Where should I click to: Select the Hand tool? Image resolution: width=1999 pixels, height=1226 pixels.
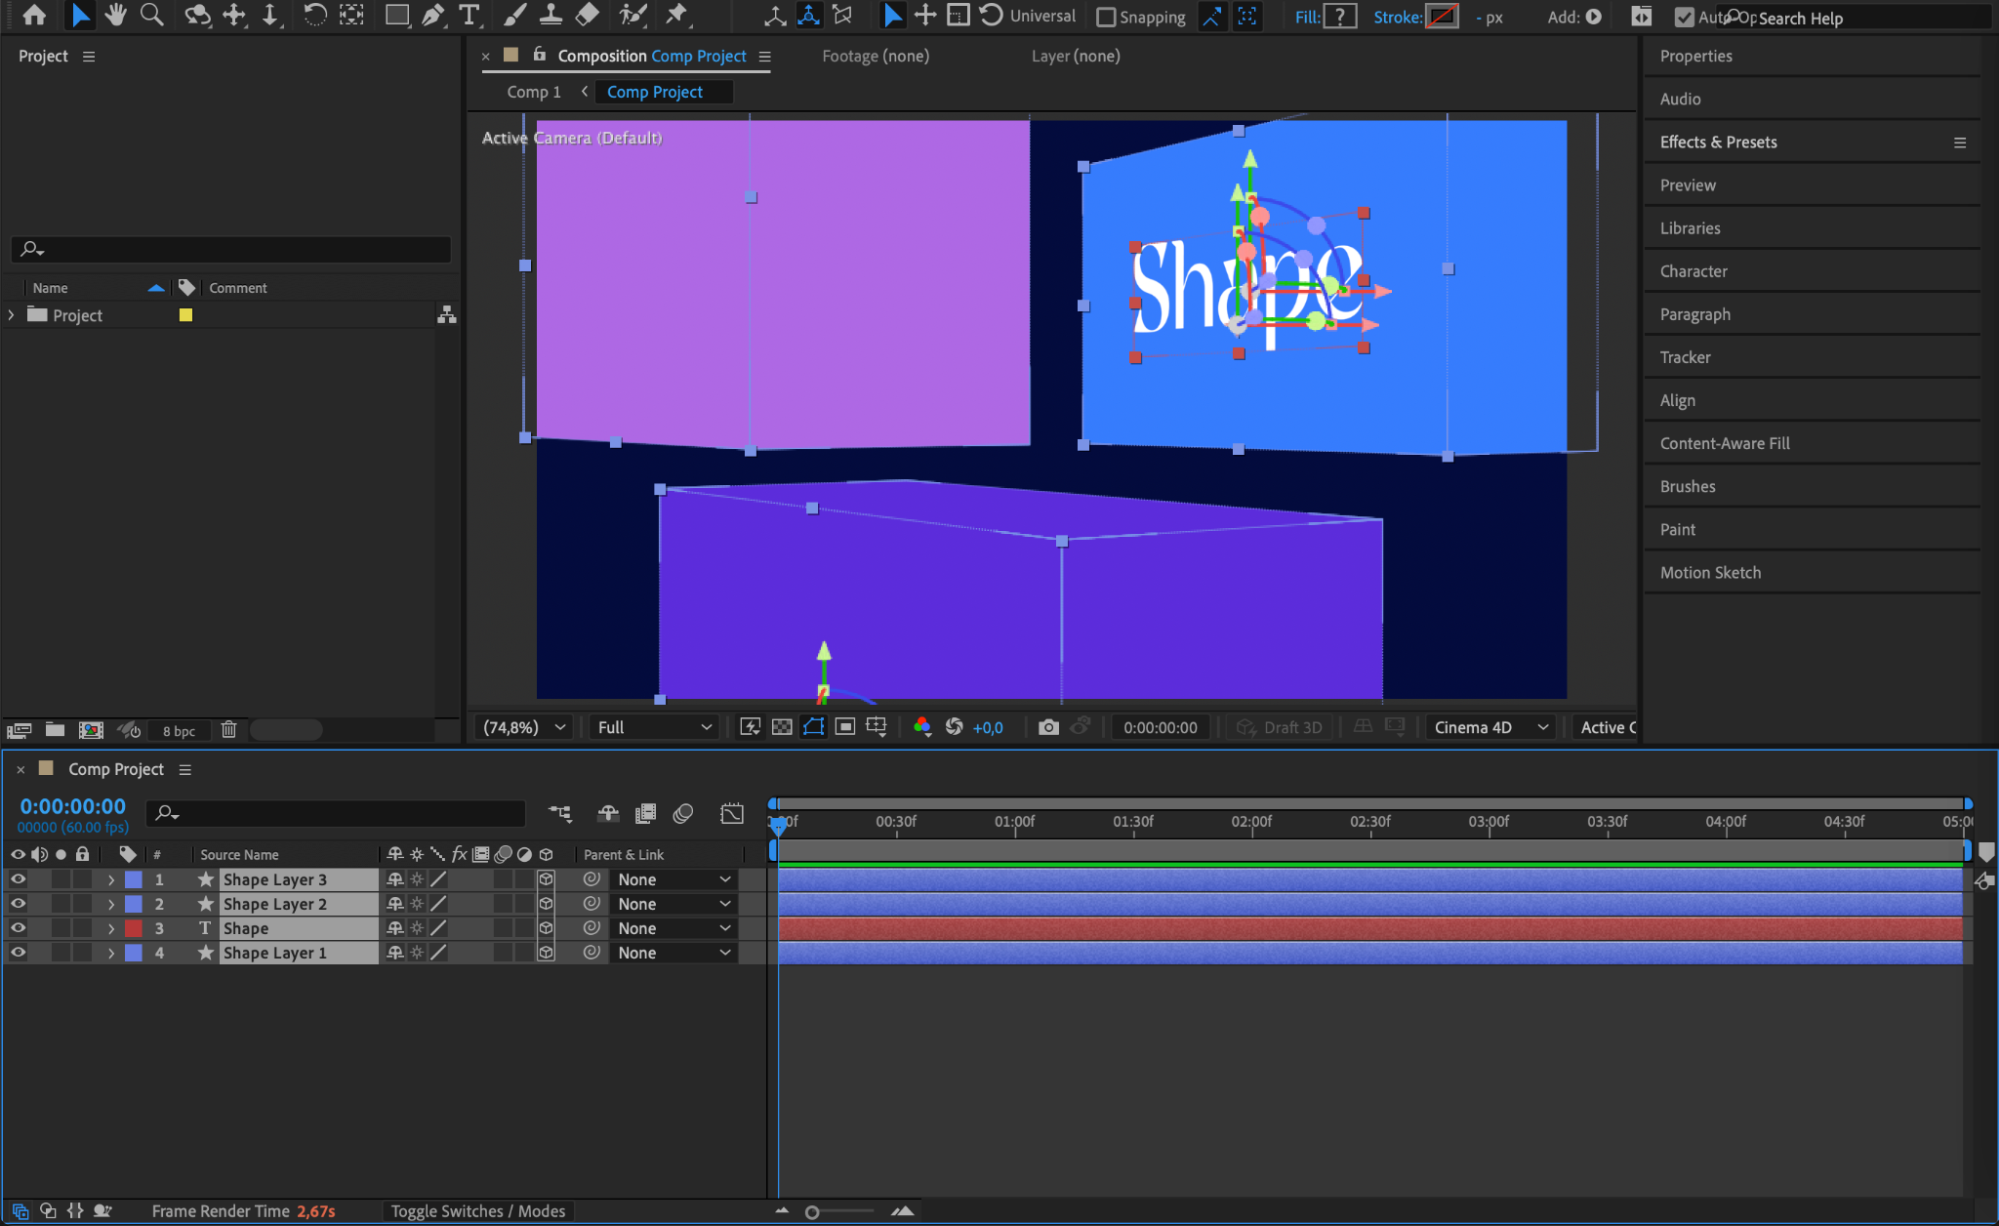coord(116,15)
